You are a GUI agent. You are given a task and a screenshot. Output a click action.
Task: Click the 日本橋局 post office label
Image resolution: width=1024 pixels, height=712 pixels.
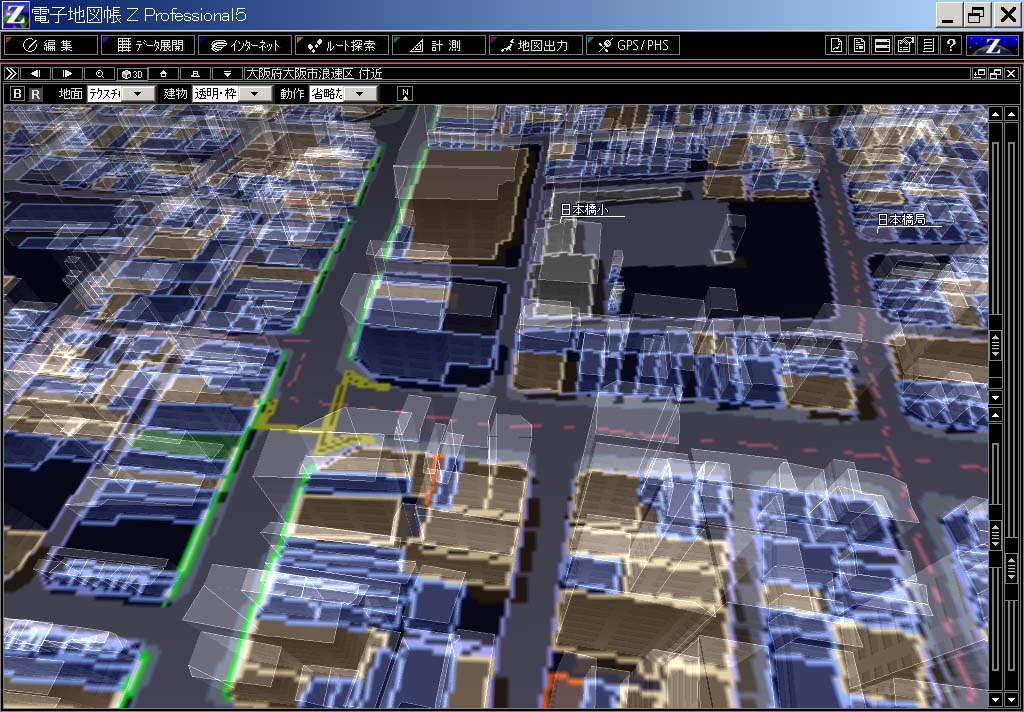tap(901, 219)
